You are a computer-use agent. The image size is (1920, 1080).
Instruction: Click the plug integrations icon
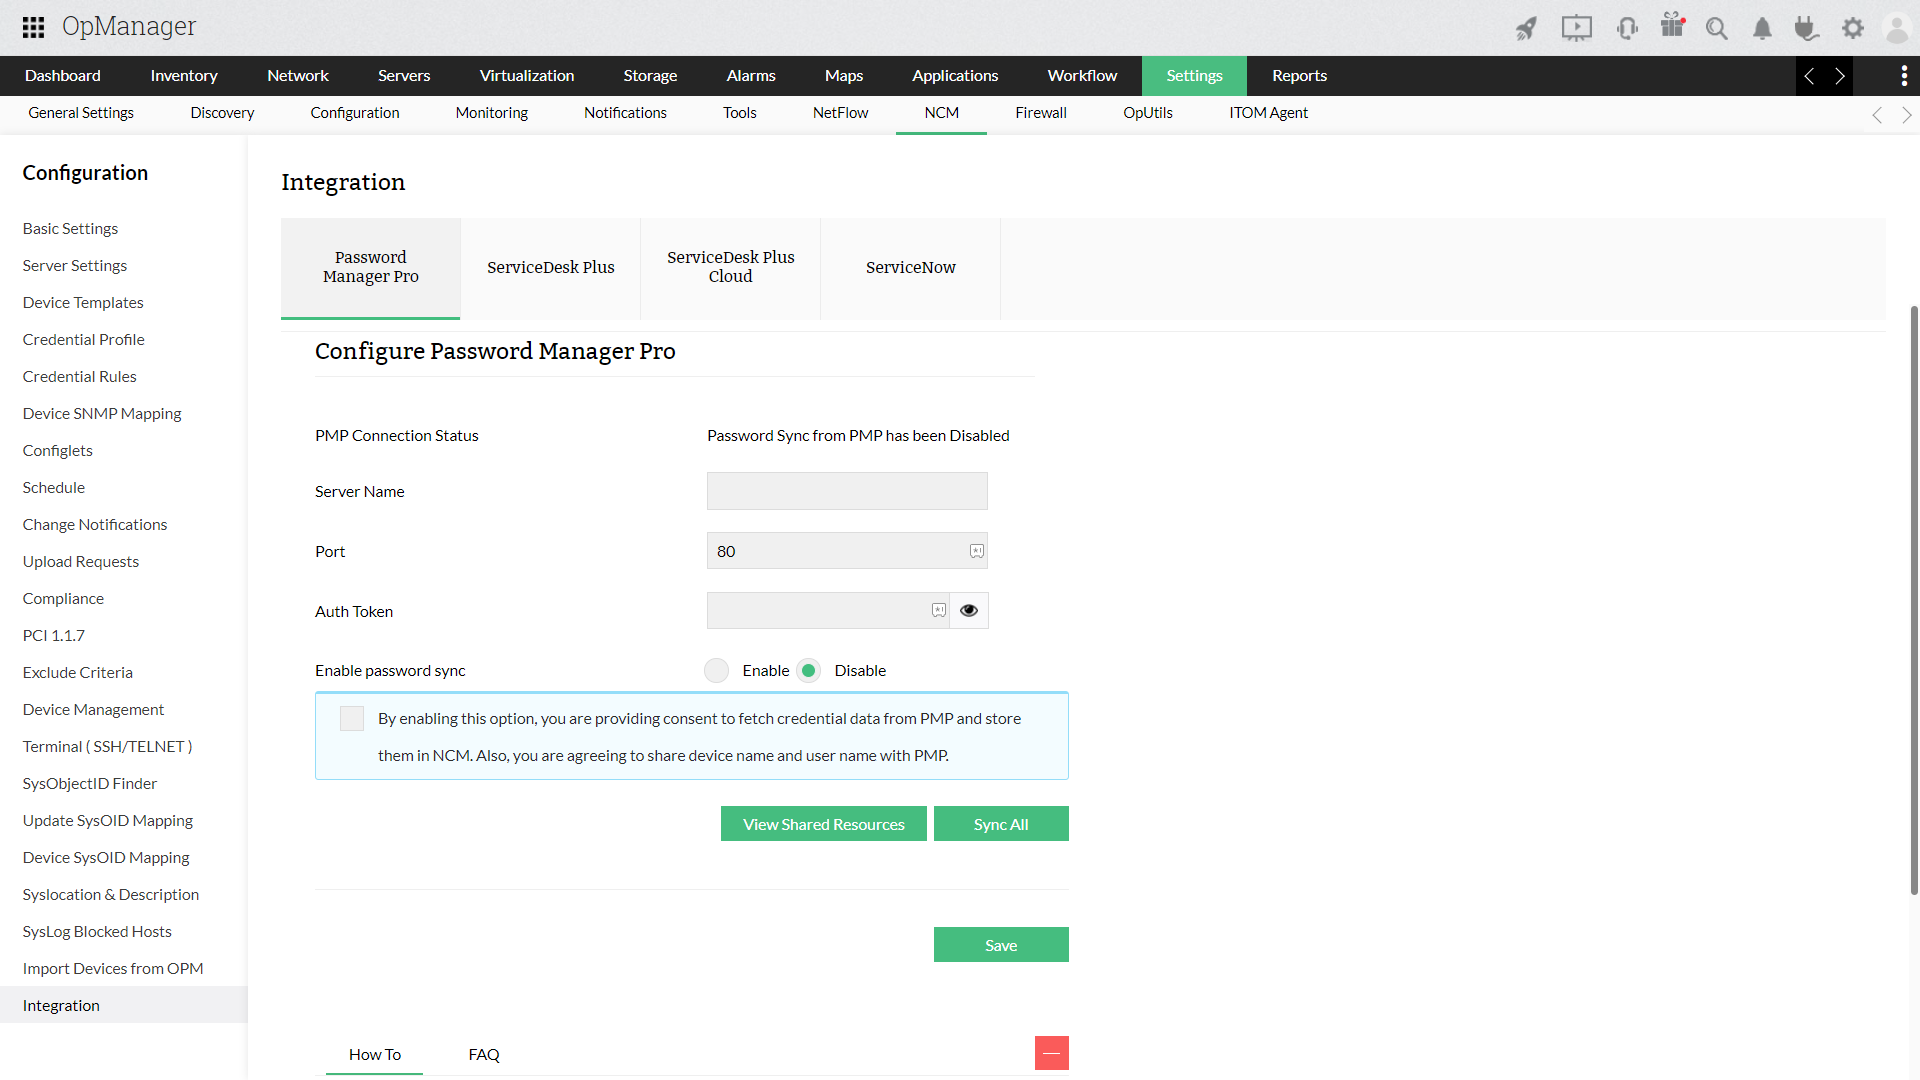click(1806, 28)
